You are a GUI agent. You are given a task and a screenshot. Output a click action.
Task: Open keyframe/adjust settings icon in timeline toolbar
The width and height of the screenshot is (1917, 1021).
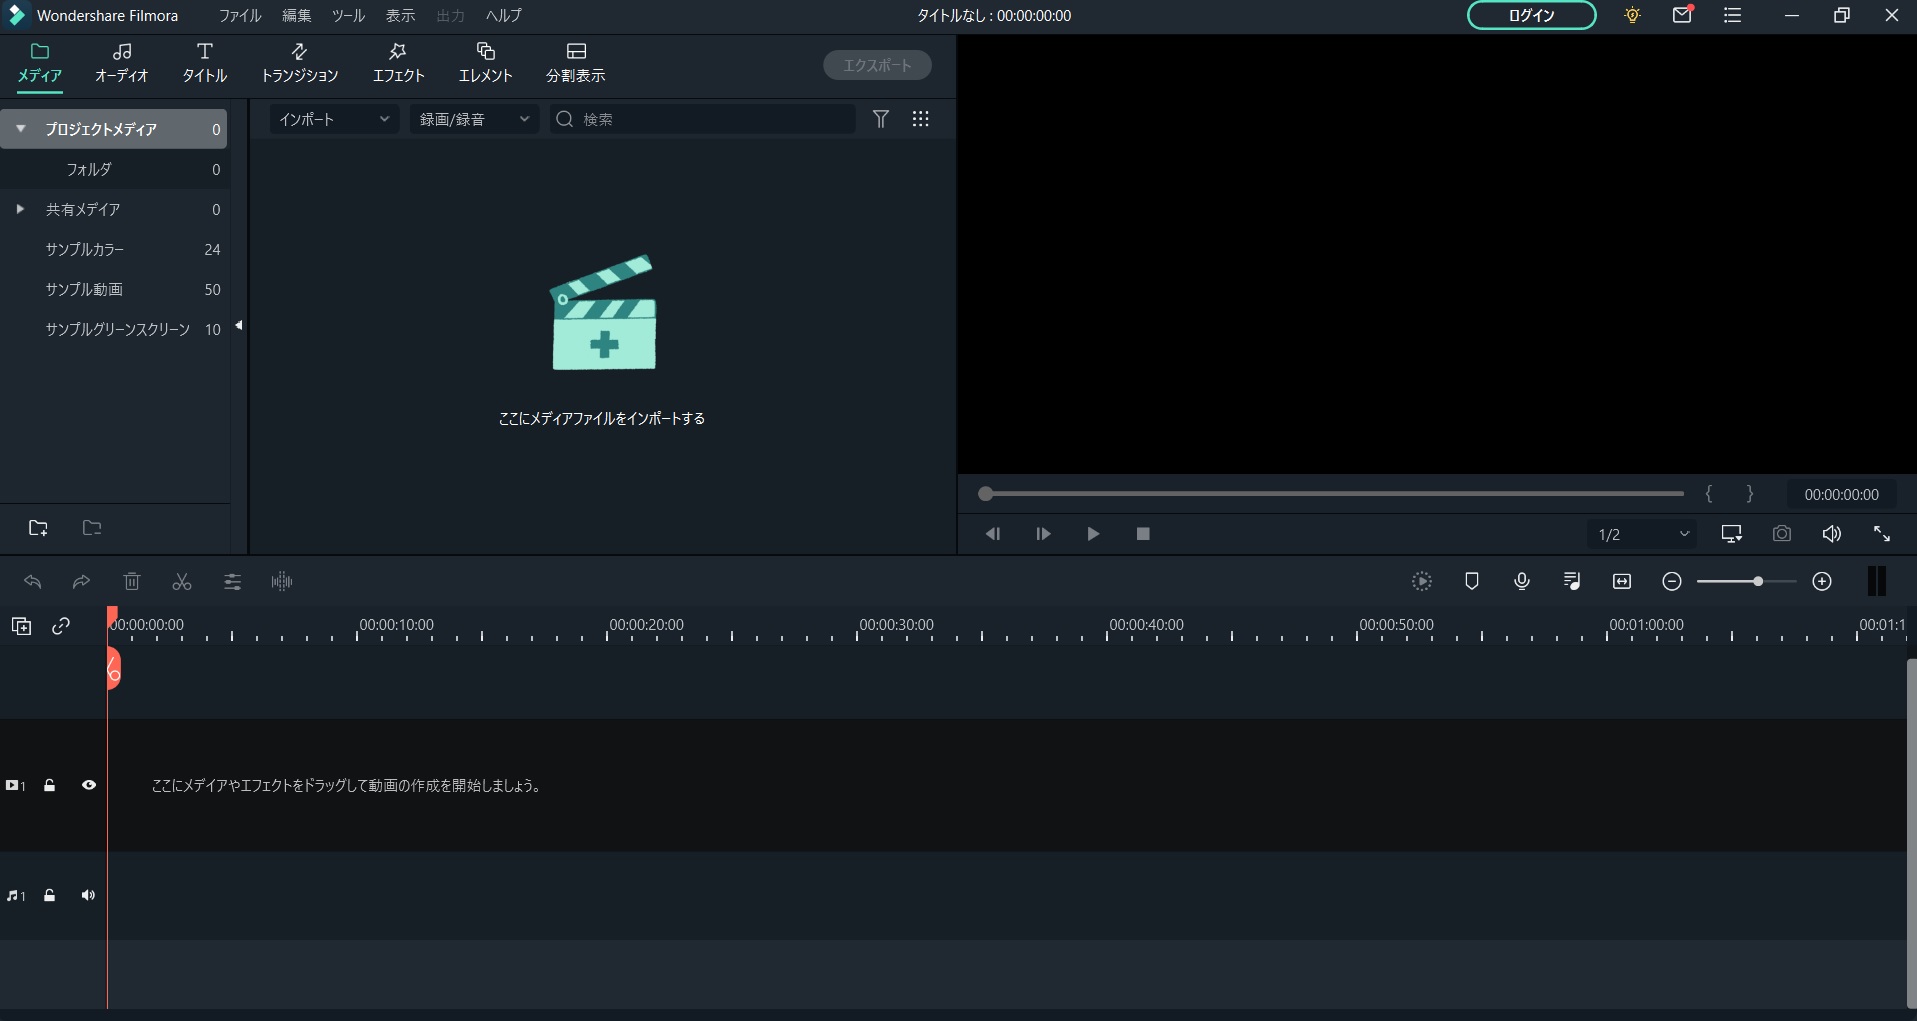[x=231, y=581]
